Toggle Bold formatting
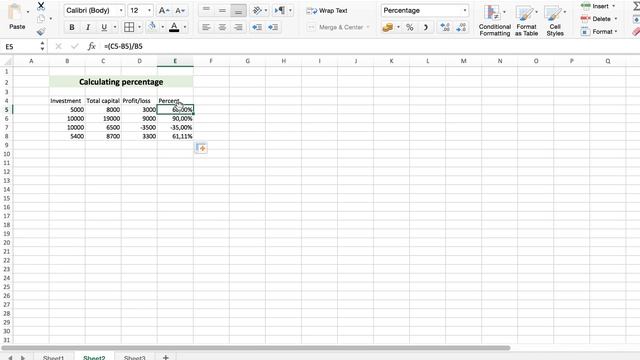Image resolution: width=640 pixels, height=360 pixels. point(72,27)
